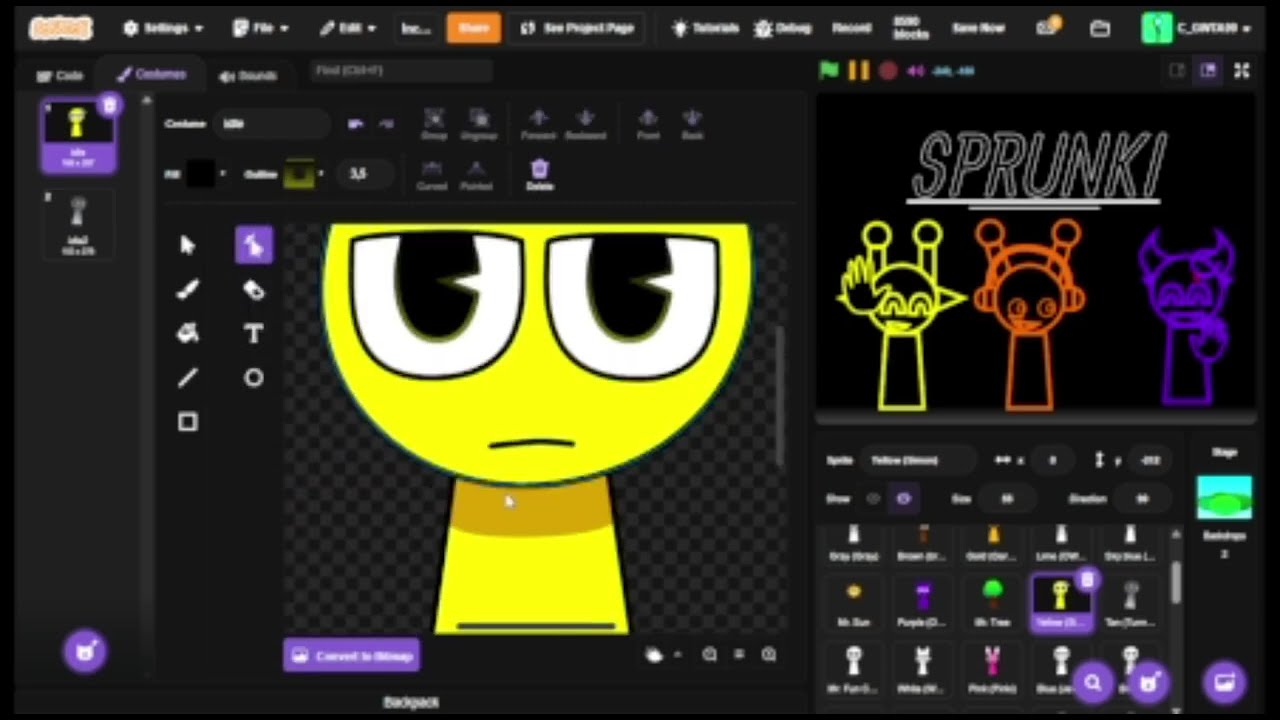Click the Choose a Costume button

click(x=85, y=651)
